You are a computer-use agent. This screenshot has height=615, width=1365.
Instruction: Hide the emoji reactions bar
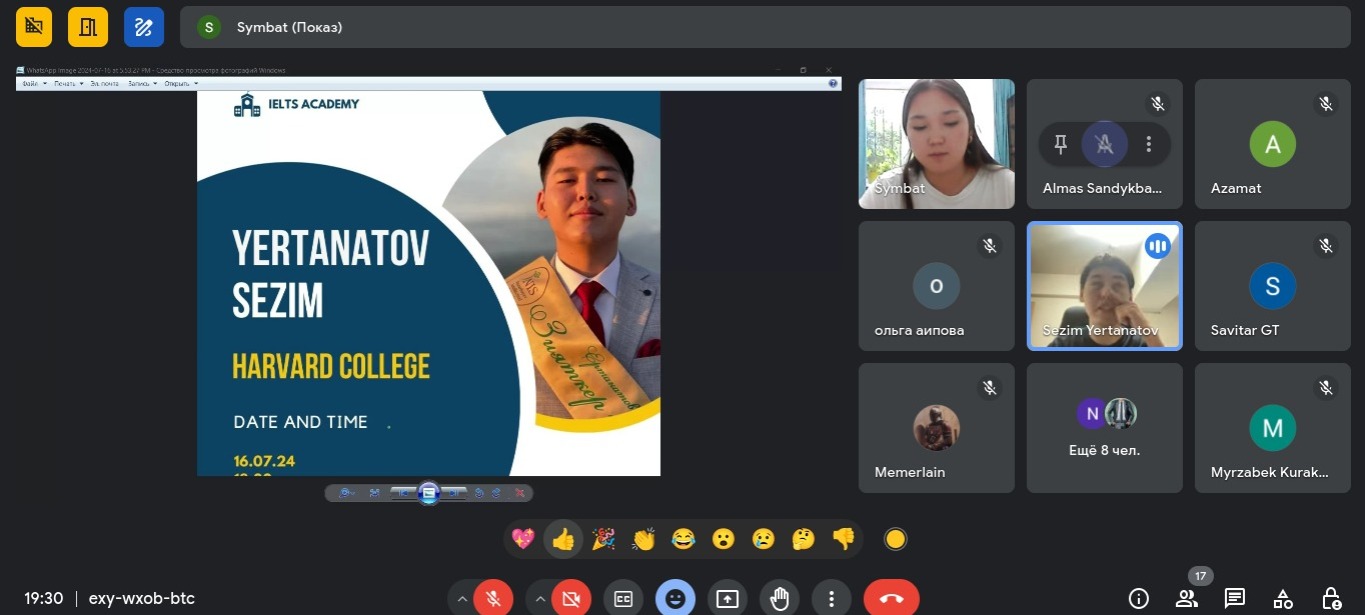coord(675,599)
